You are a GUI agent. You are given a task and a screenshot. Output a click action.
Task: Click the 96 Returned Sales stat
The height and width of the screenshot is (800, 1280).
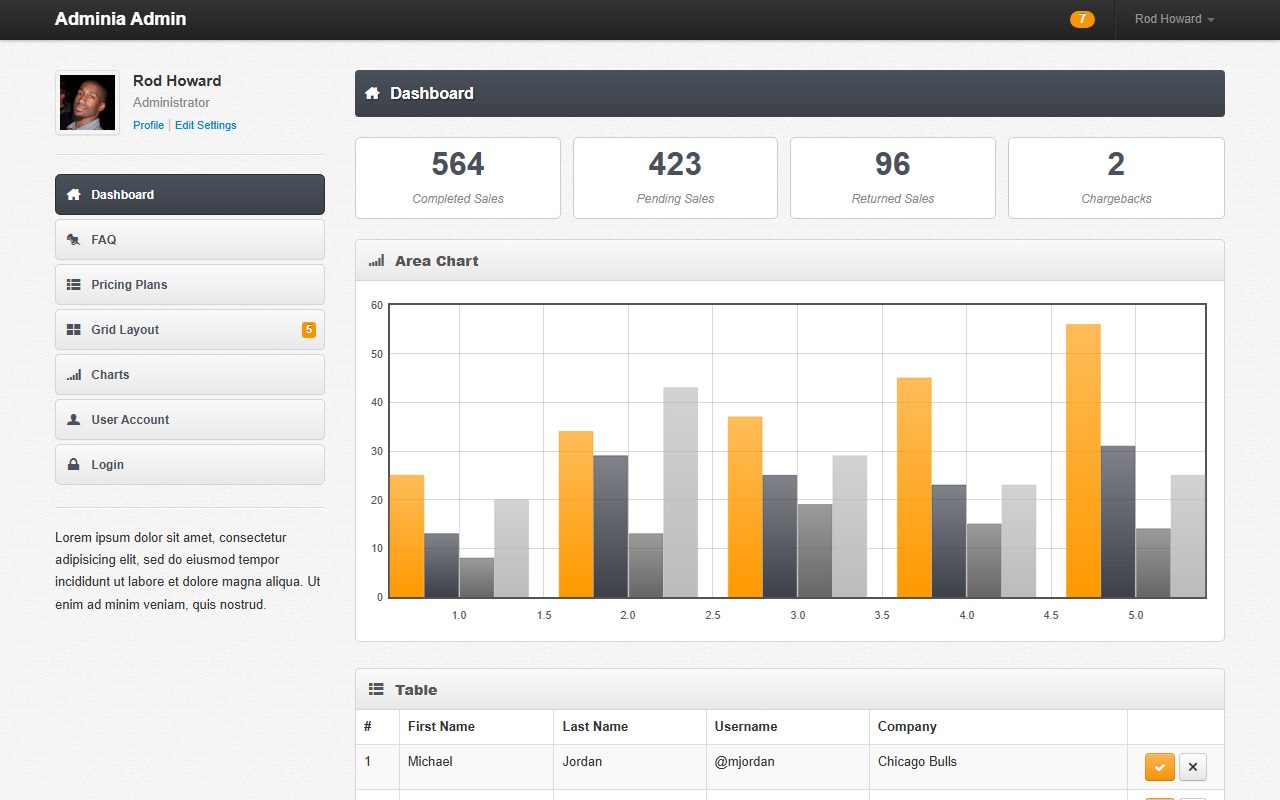[x=893, y=178]
